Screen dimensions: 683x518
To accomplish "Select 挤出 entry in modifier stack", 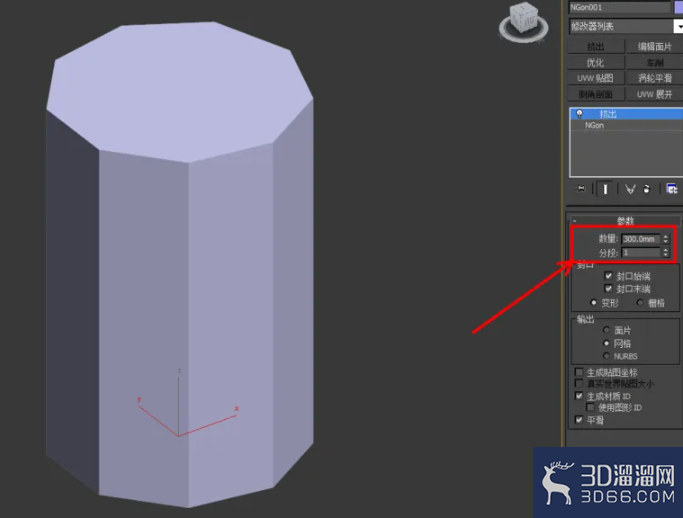I will (x=627, y=114).
